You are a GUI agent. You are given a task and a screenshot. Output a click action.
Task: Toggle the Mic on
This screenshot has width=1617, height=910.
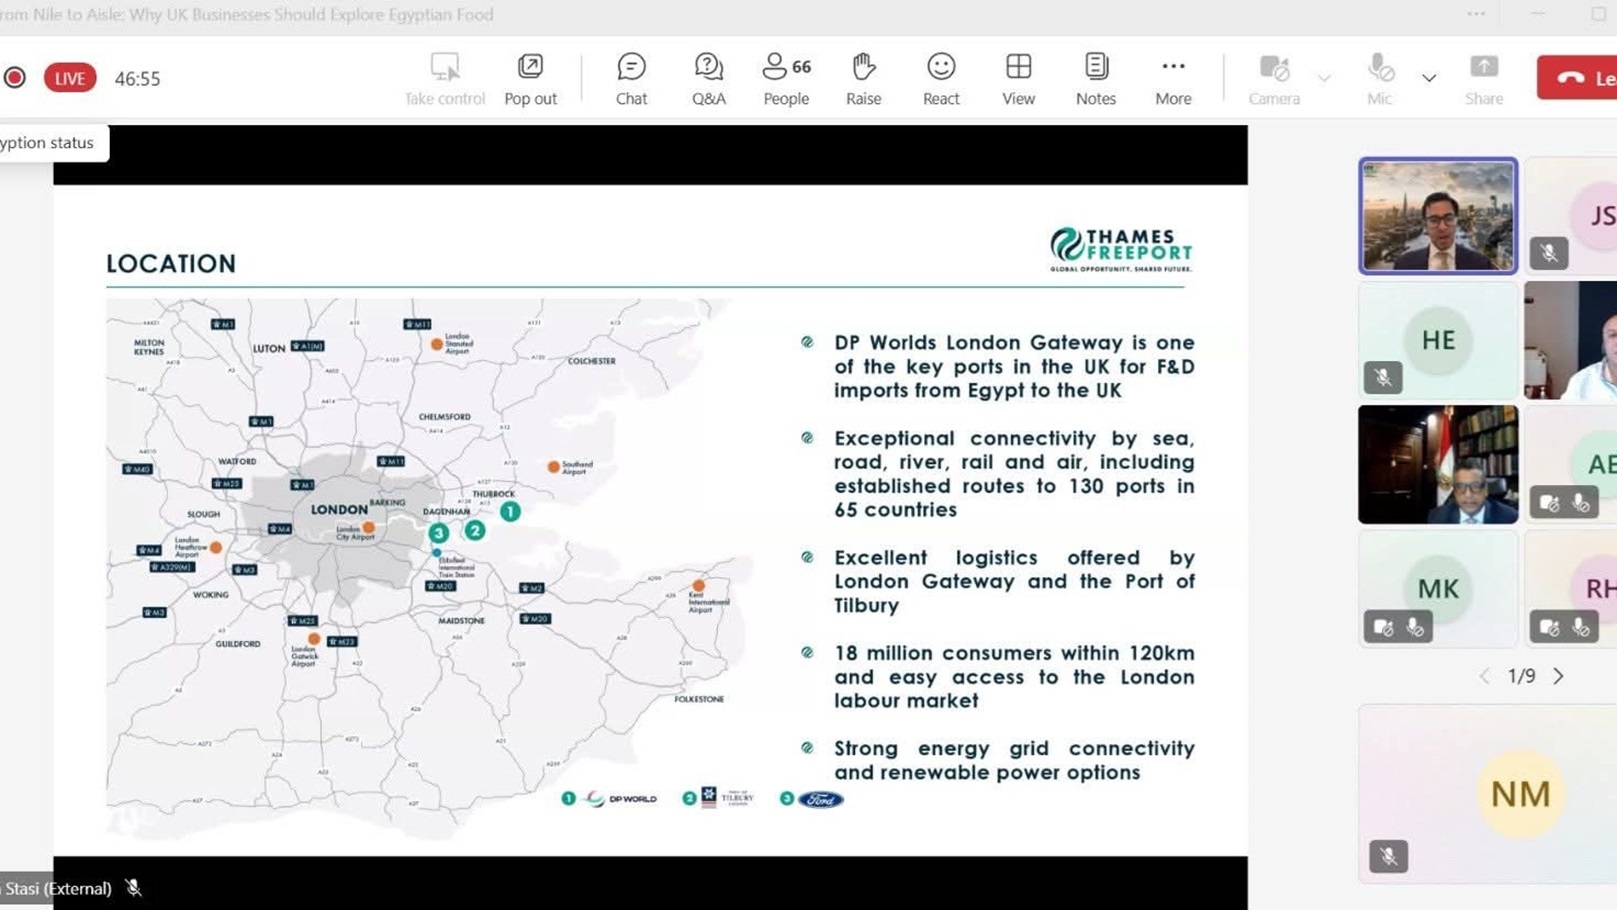click(x=1379, y=79)
